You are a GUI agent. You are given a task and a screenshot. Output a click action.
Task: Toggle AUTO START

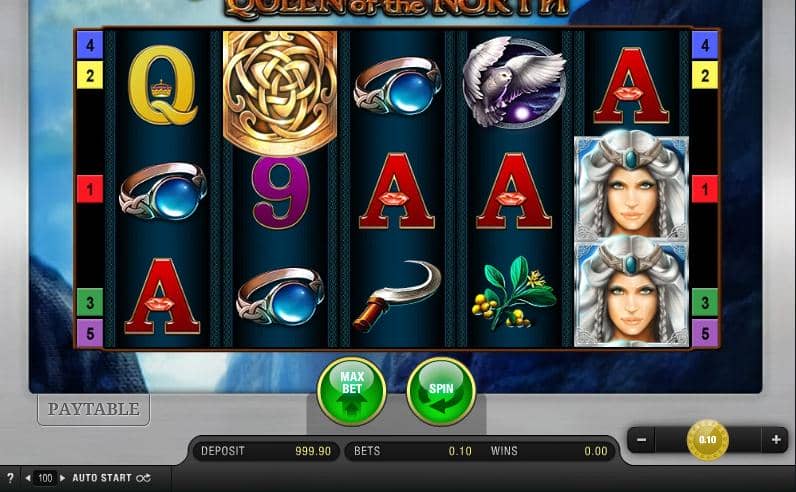[x=111, y=478]
